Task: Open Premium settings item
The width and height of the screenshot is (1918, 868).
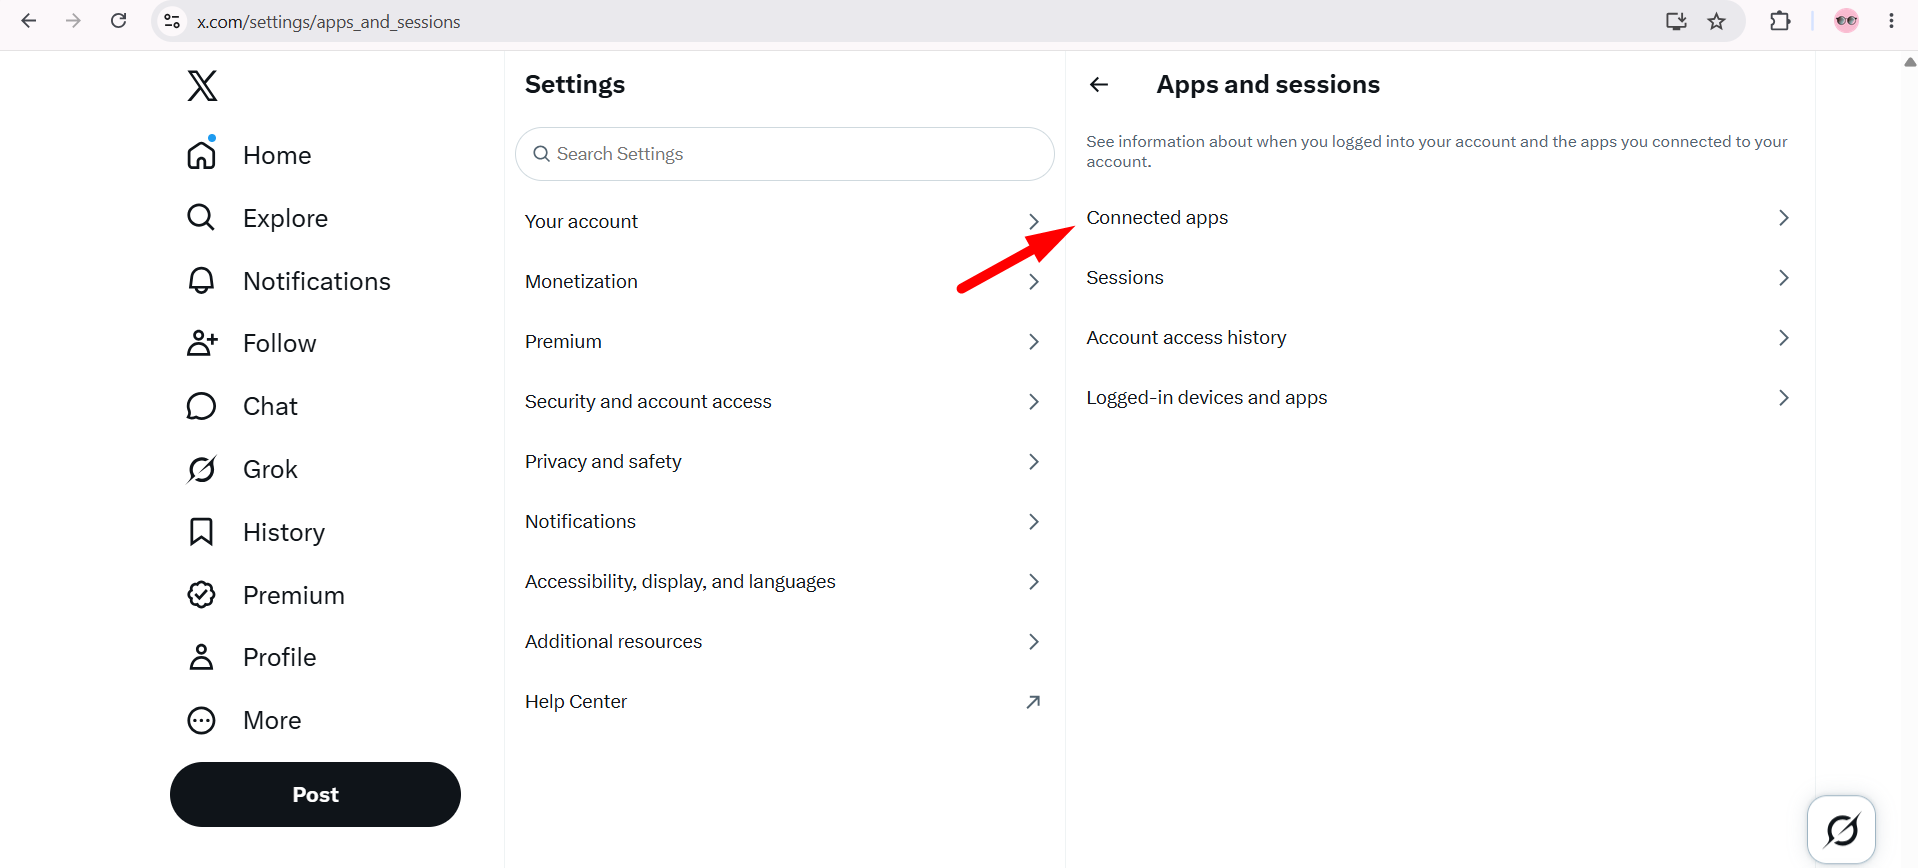Action: pyautogui.click(x=785, y=342)
